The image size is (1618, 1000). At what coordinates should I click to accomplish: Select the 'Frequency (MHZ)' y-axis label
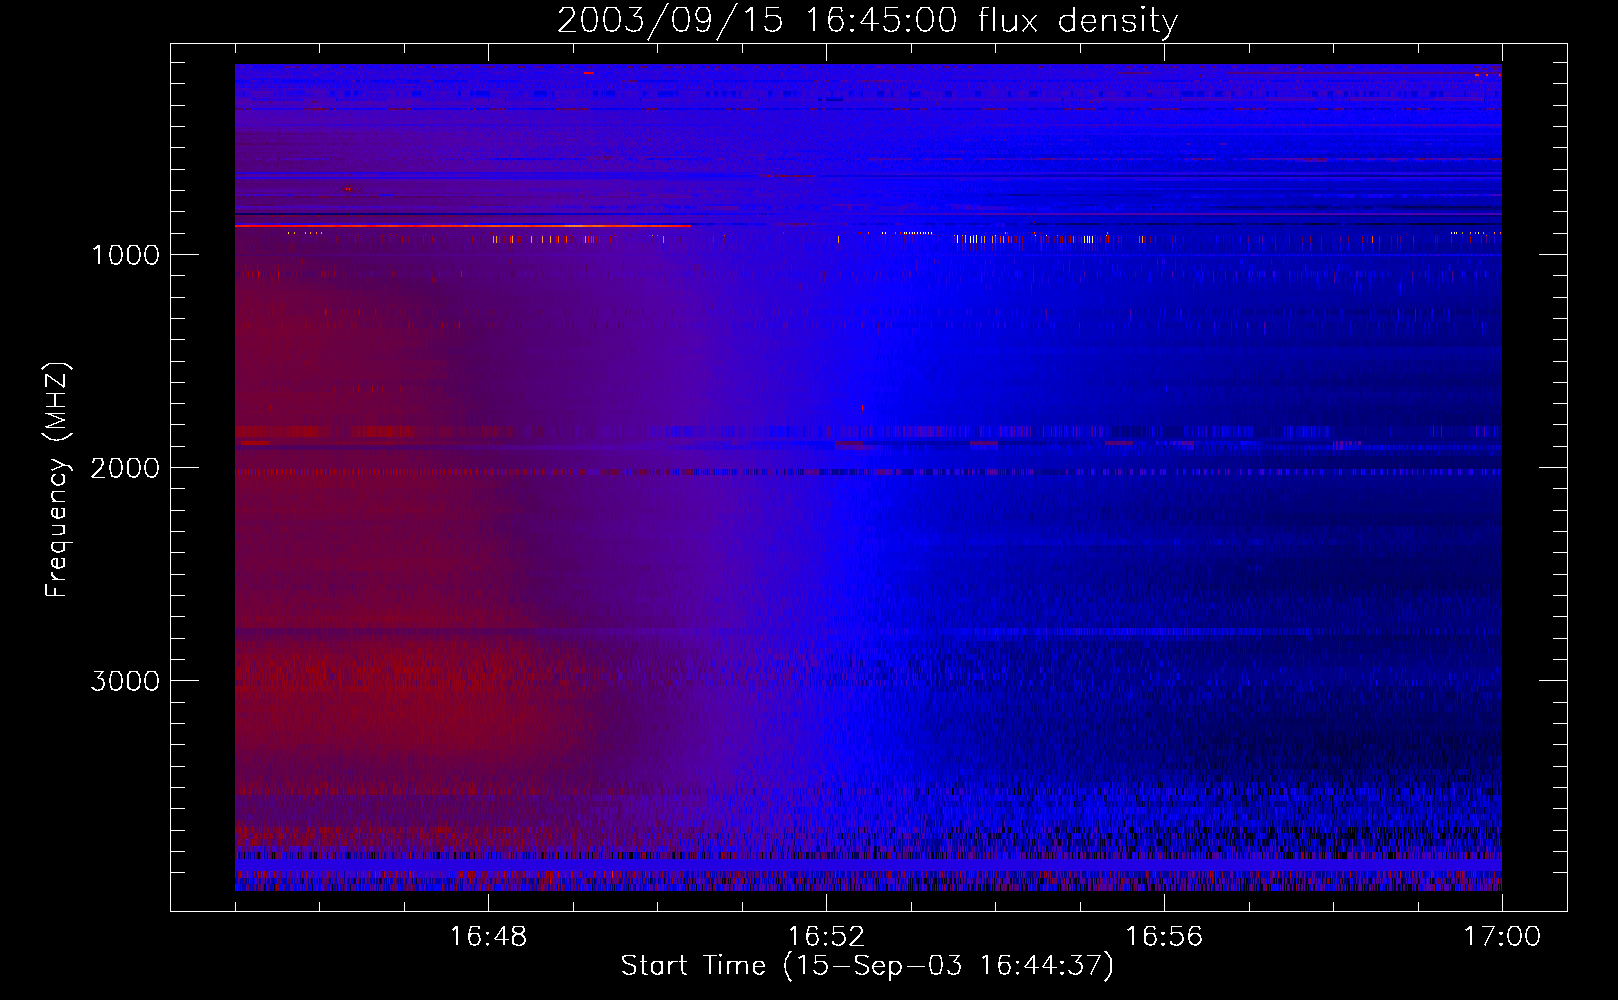(x=58, y=480)
